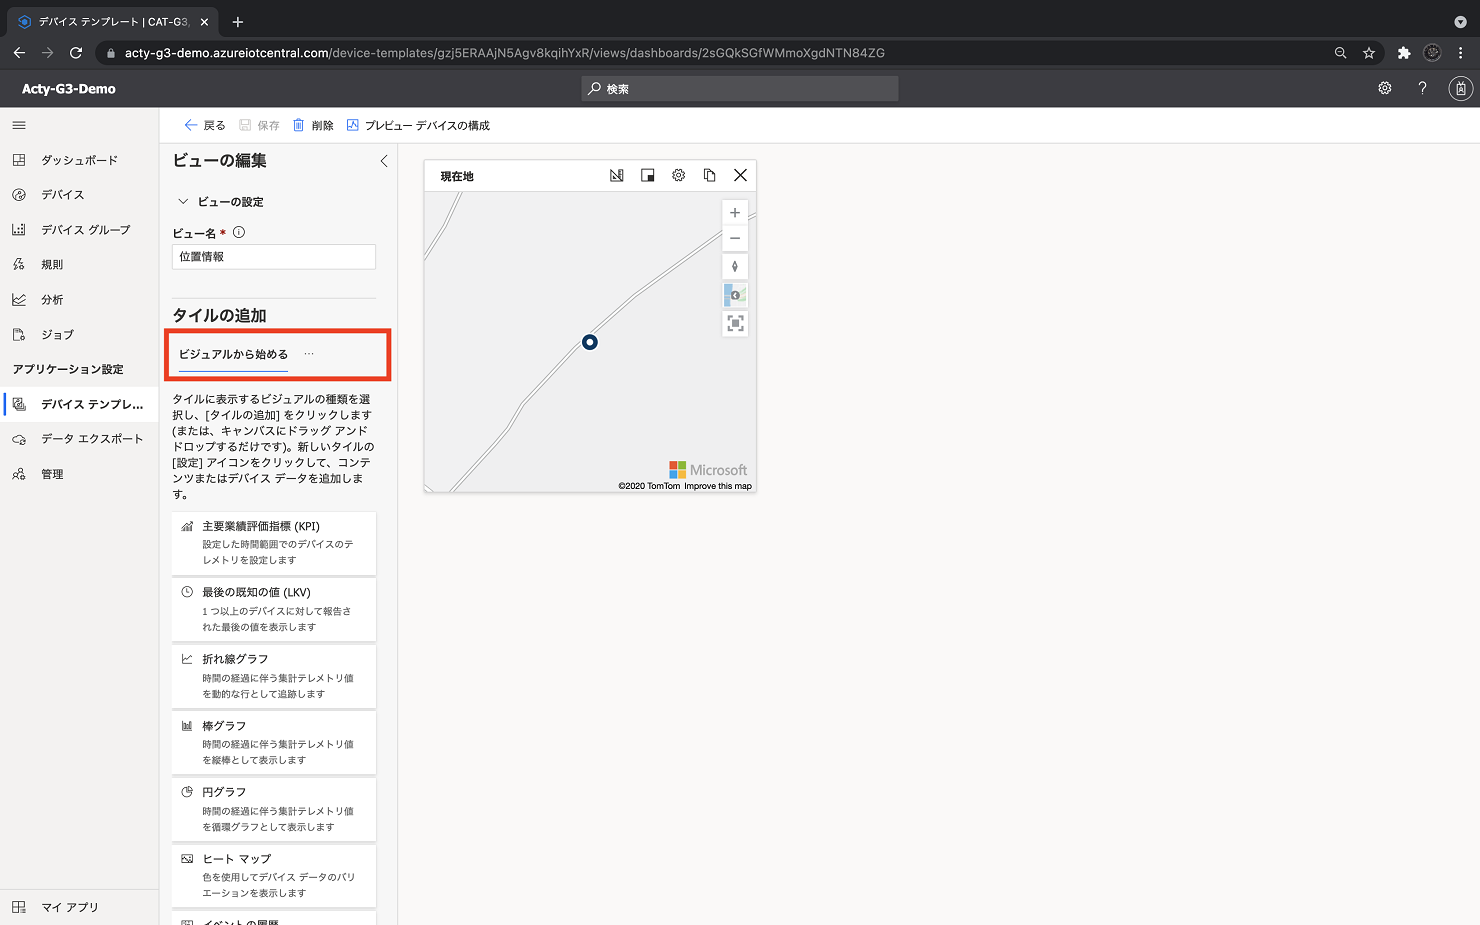Open the ··· overflow beside ビジュアルから始める

tap(309, 354)
